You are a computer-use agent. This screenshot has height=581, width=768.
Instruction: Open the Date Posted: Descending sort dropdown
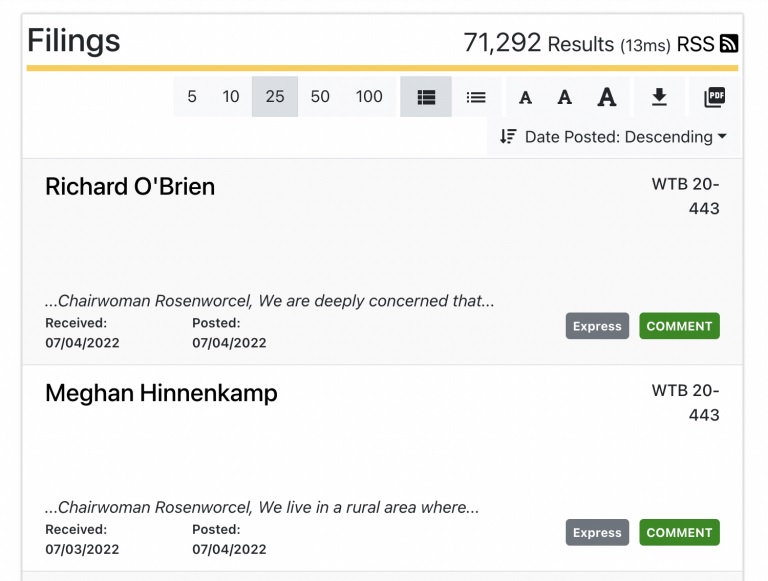pos(613,137)
